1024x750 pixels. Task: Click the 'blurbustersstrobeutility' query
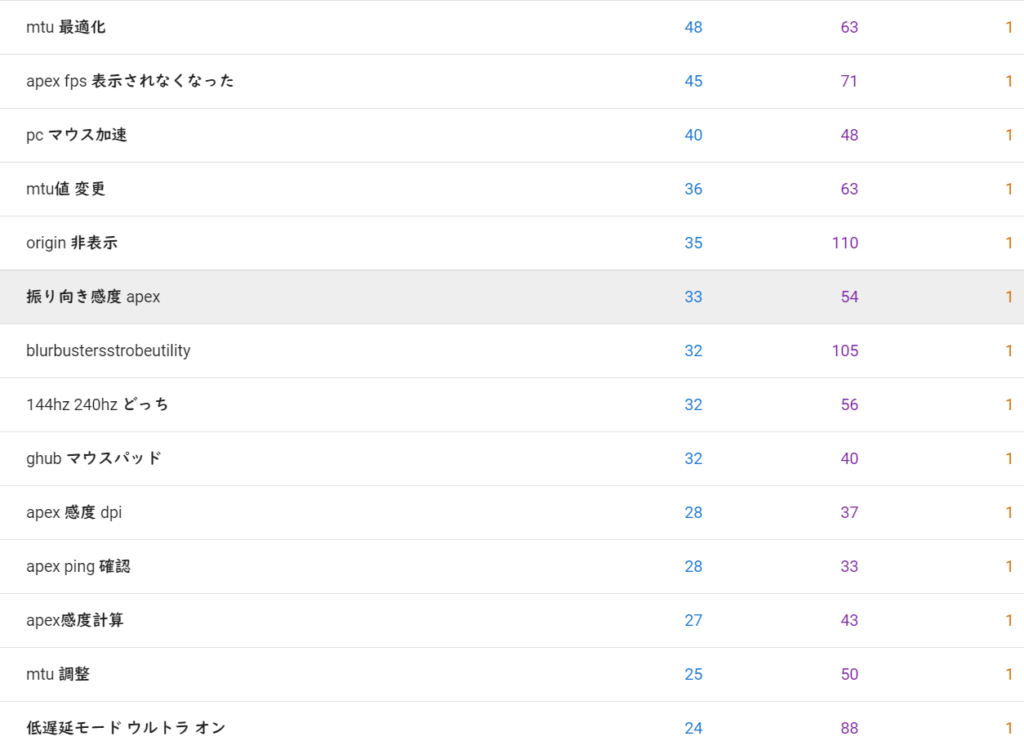(108, 351)
